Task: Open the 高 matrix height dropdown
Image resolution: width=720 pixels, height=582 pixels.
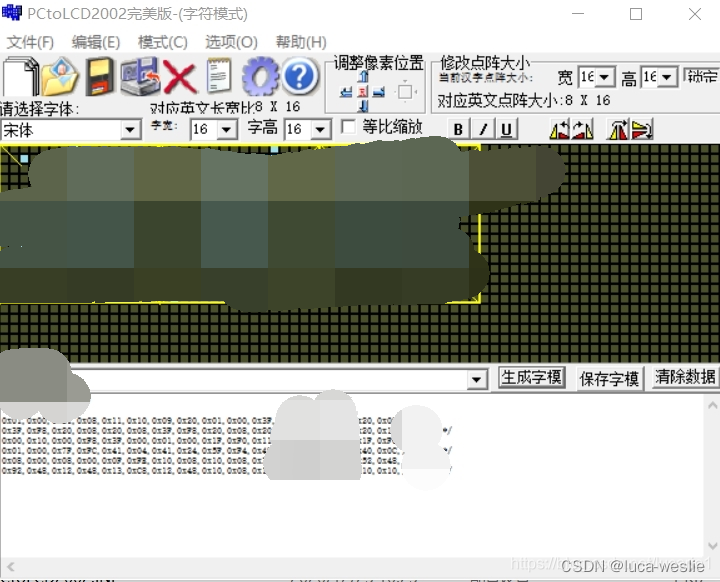Action: tap(668, 77)
